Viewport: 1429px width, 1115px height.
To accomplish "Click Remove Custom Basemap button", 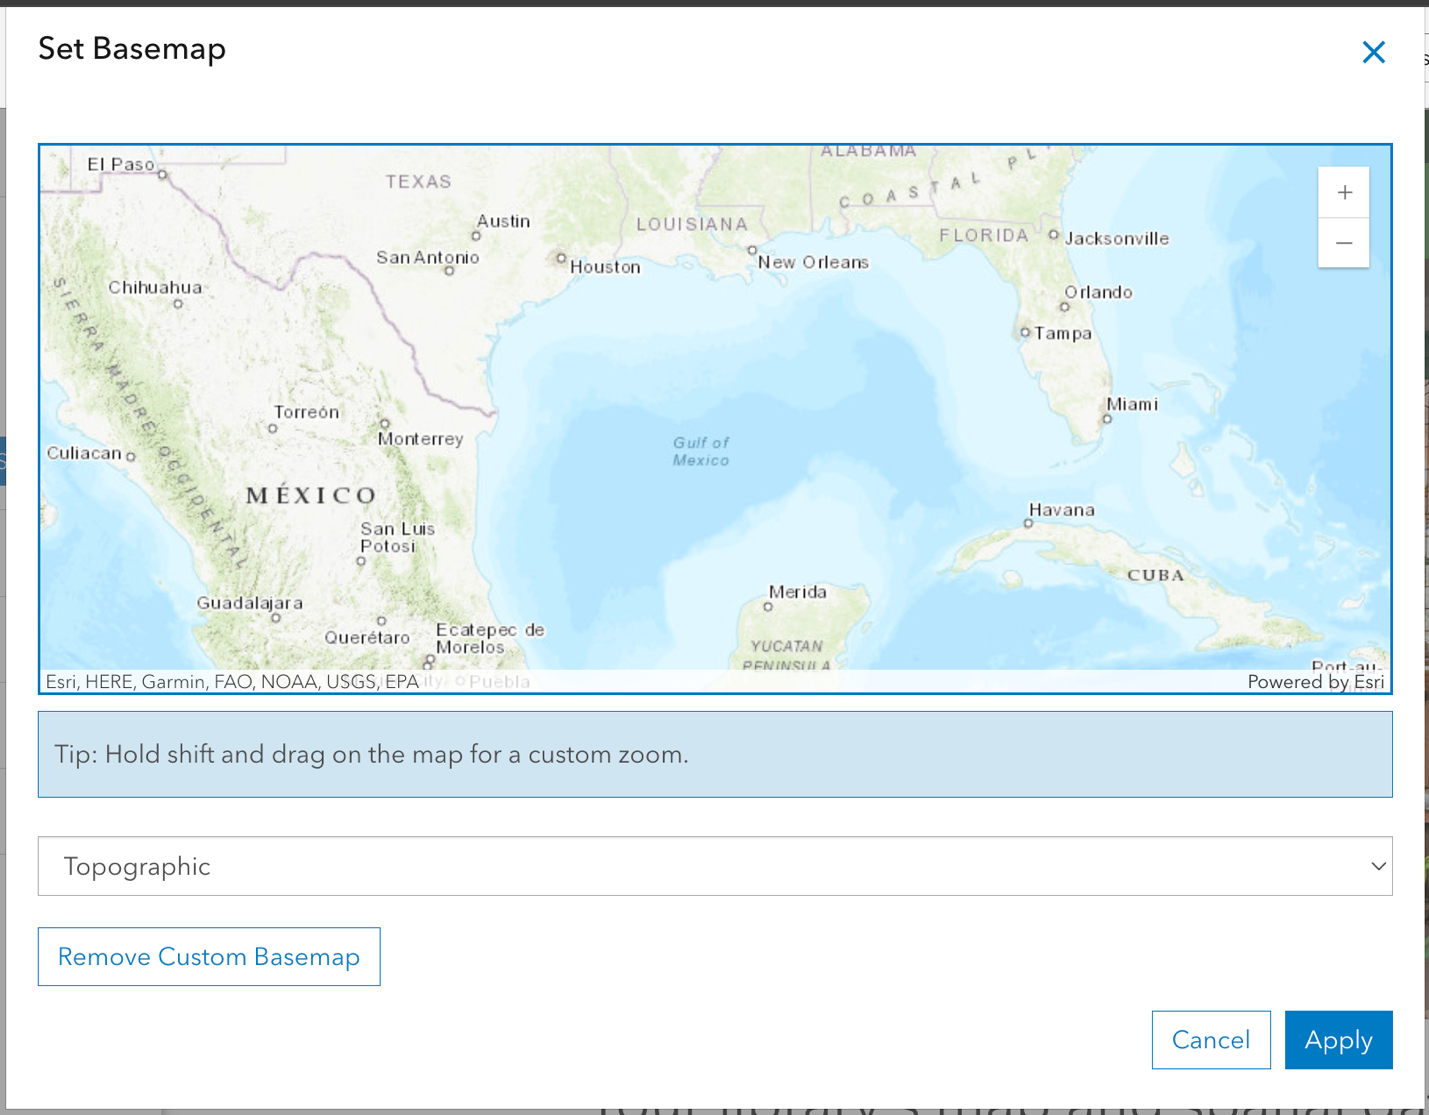I will point(209,957).
